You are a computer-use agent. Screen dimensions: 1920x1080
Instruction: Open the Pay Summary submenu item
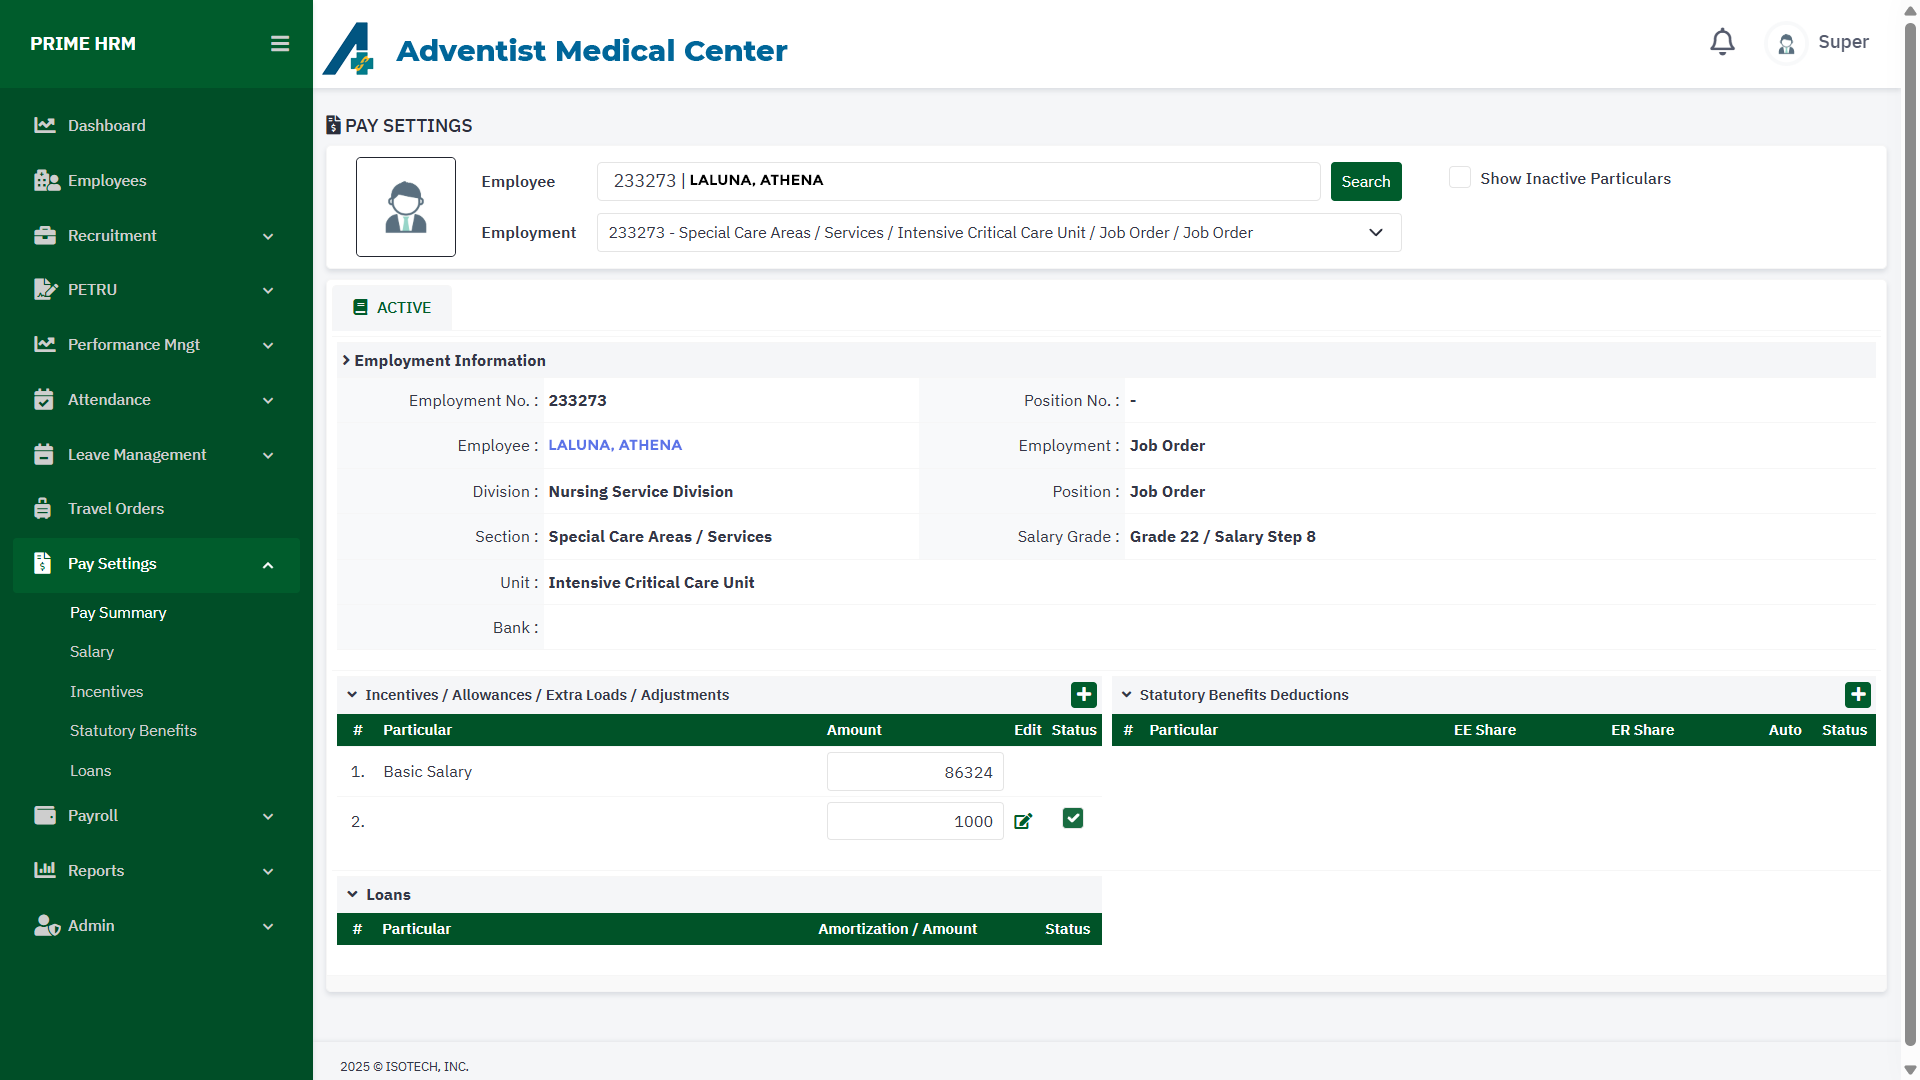(x=118, y=612)
